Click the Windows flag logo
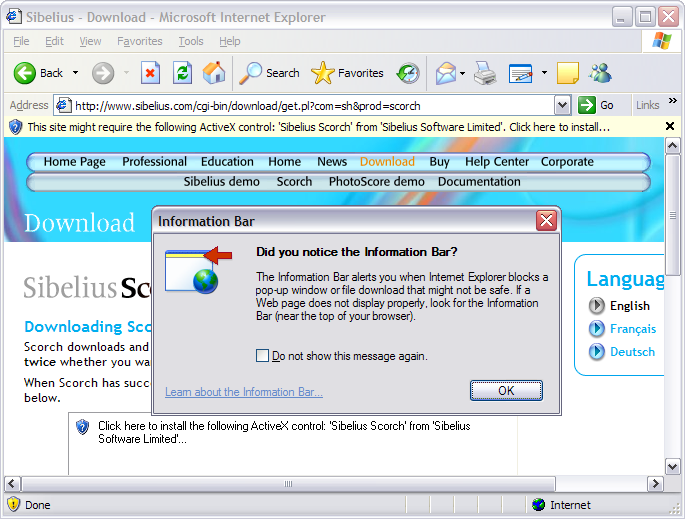 pyautogui.click(x=661, y=41)
